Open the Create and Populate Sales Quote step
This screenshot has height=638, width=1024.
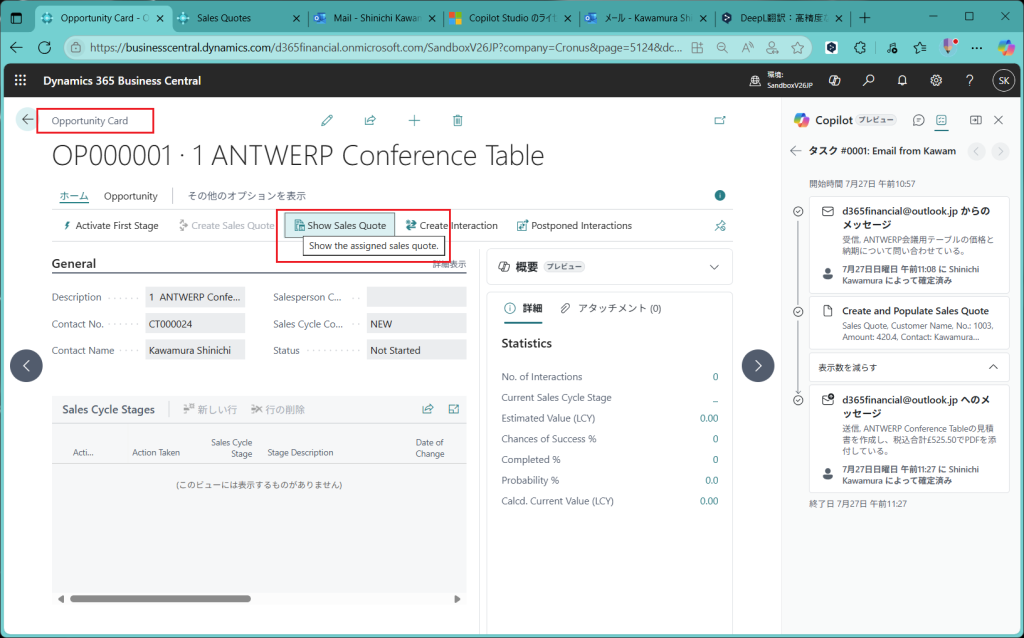(x=909, y=323)
